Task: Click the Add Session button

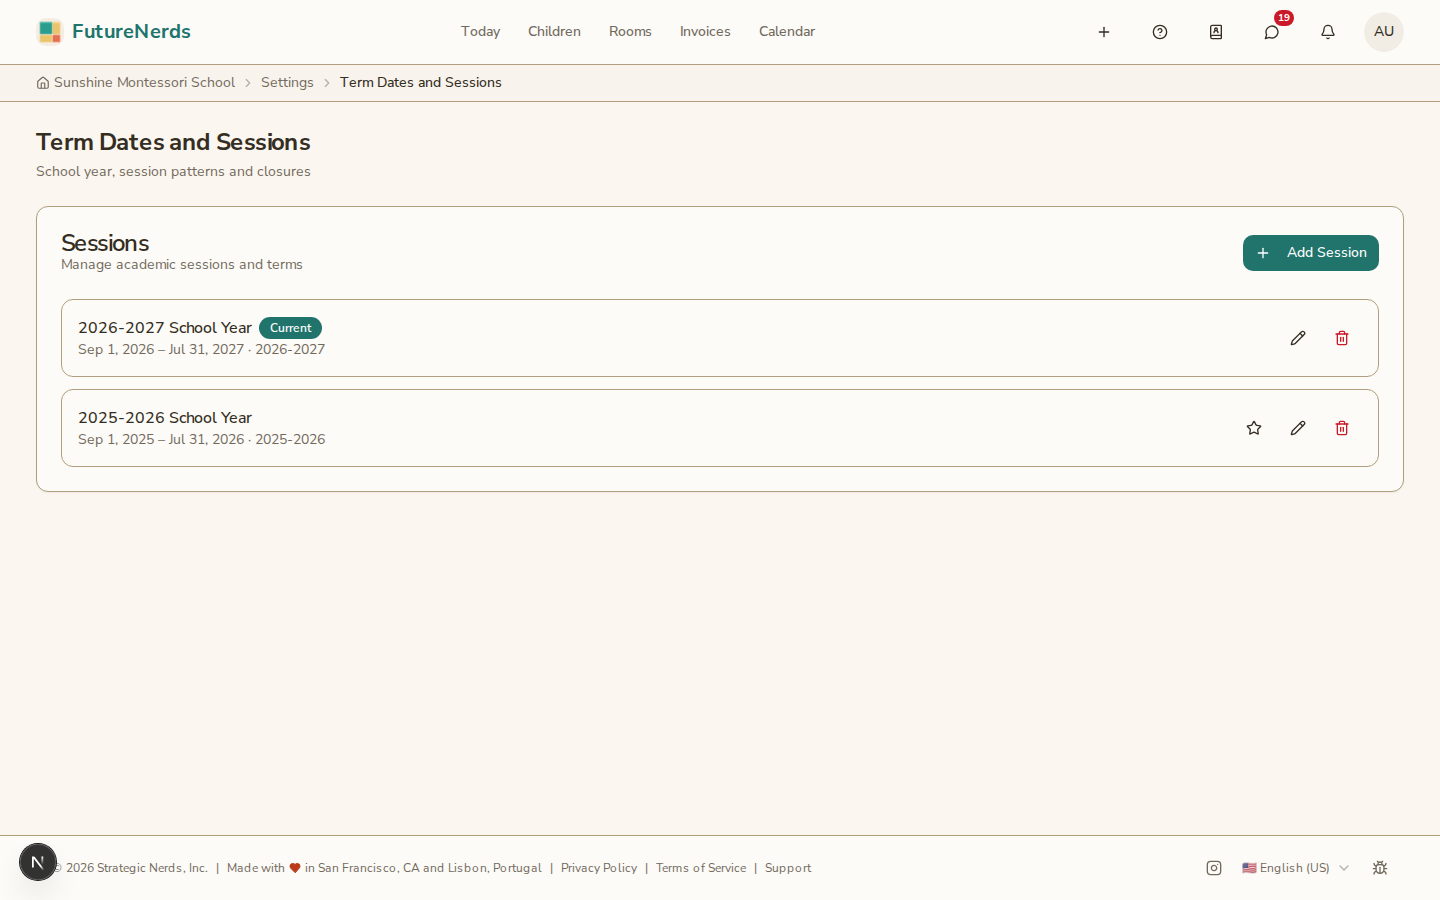Action: click(1311, 253)
